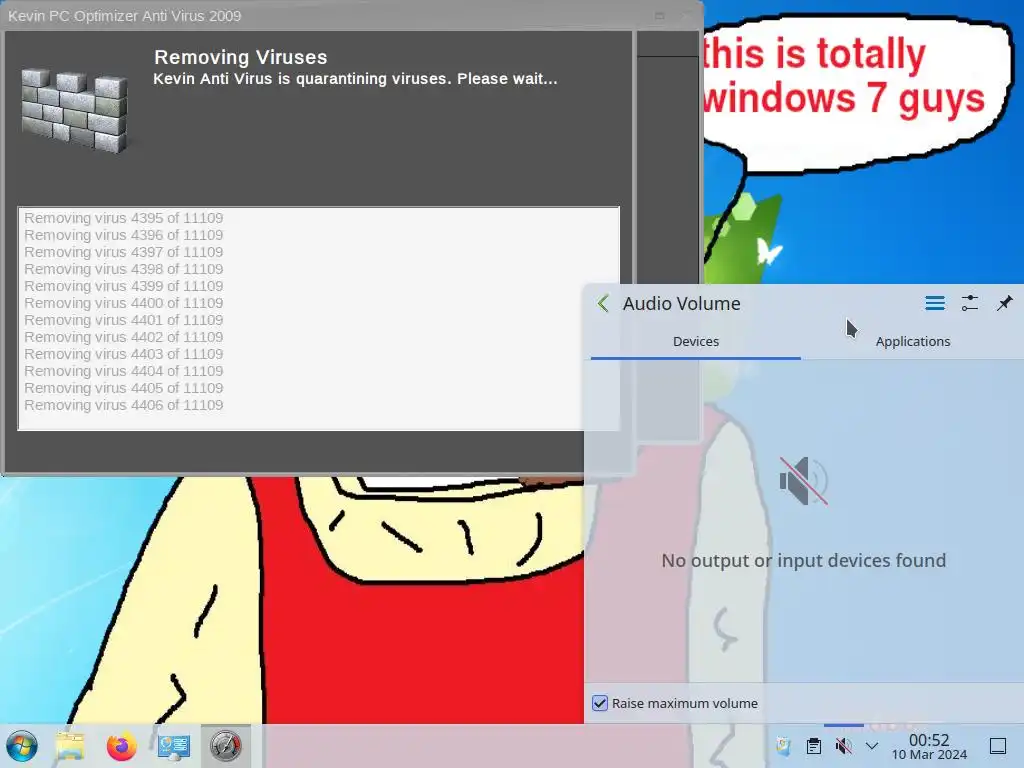
Task: Click 'Kevin Anti Virus is quarantining' message
Action: tap(355, 79)
